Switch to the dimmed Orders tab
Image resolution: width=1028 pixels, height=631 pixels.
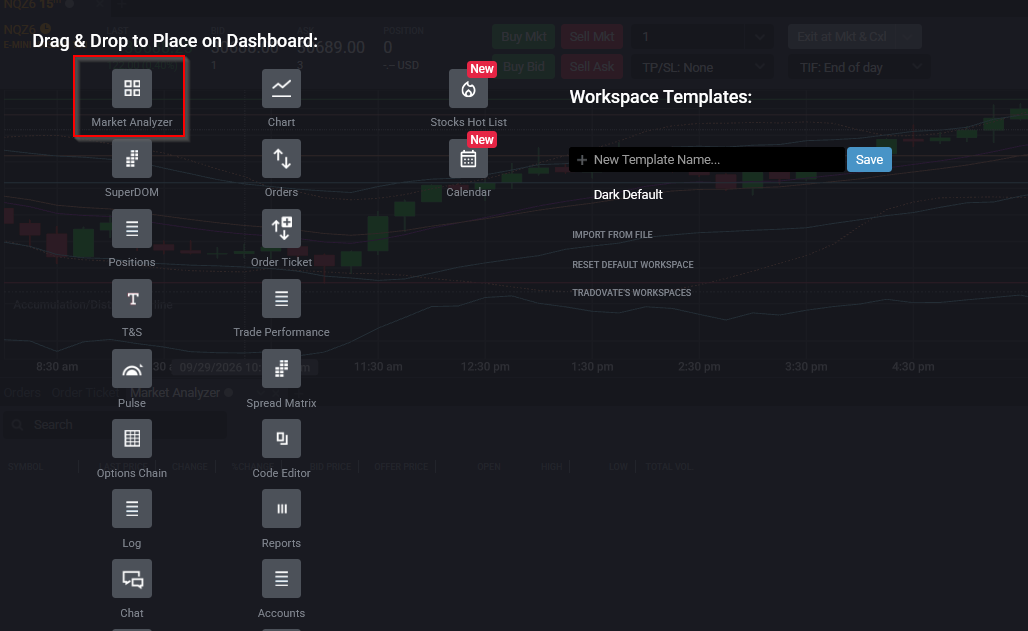coord(22,392)
